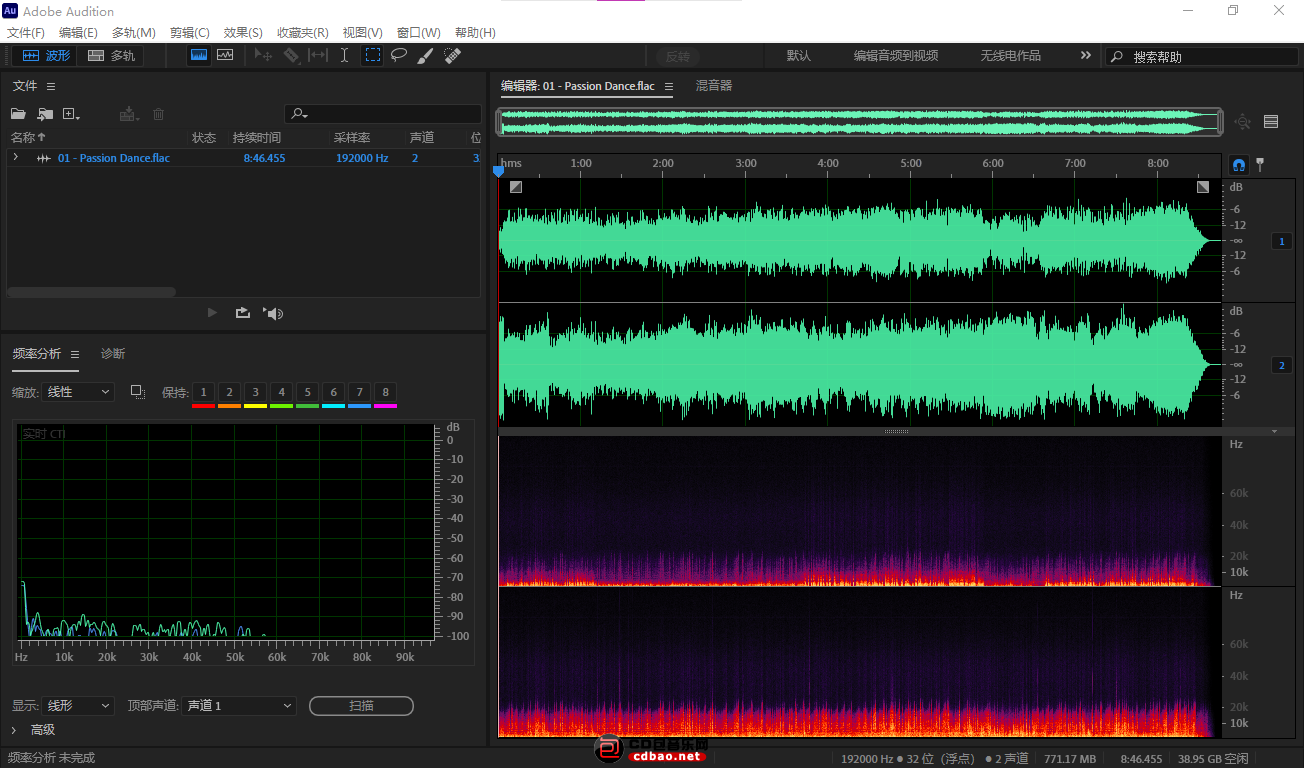Open the 频率分析 panel menu icon

pyautogui.click(x=74, y=354)
